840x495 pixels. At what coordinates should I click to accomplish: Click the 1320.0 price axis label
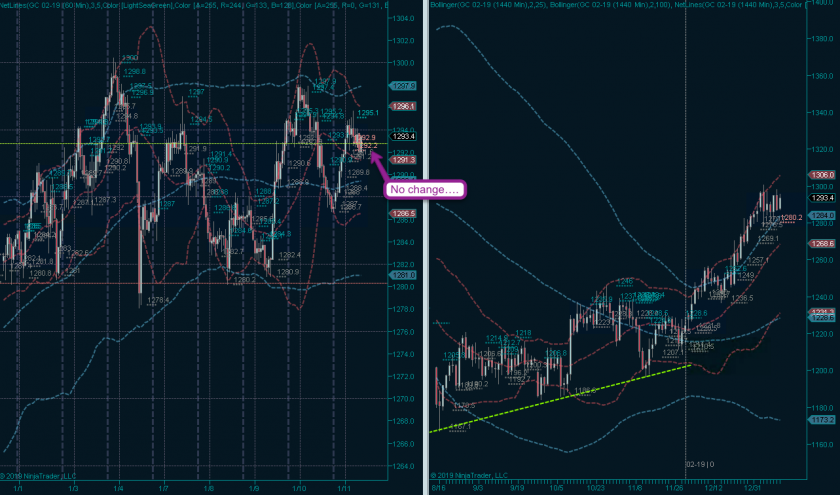tap(823, 149)
